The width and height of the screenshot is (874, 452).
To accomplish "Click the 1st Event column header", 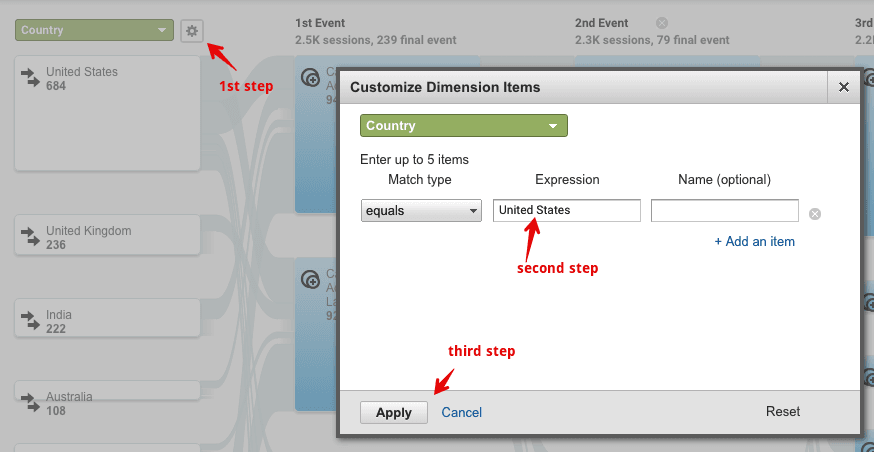I will (320, 23).
